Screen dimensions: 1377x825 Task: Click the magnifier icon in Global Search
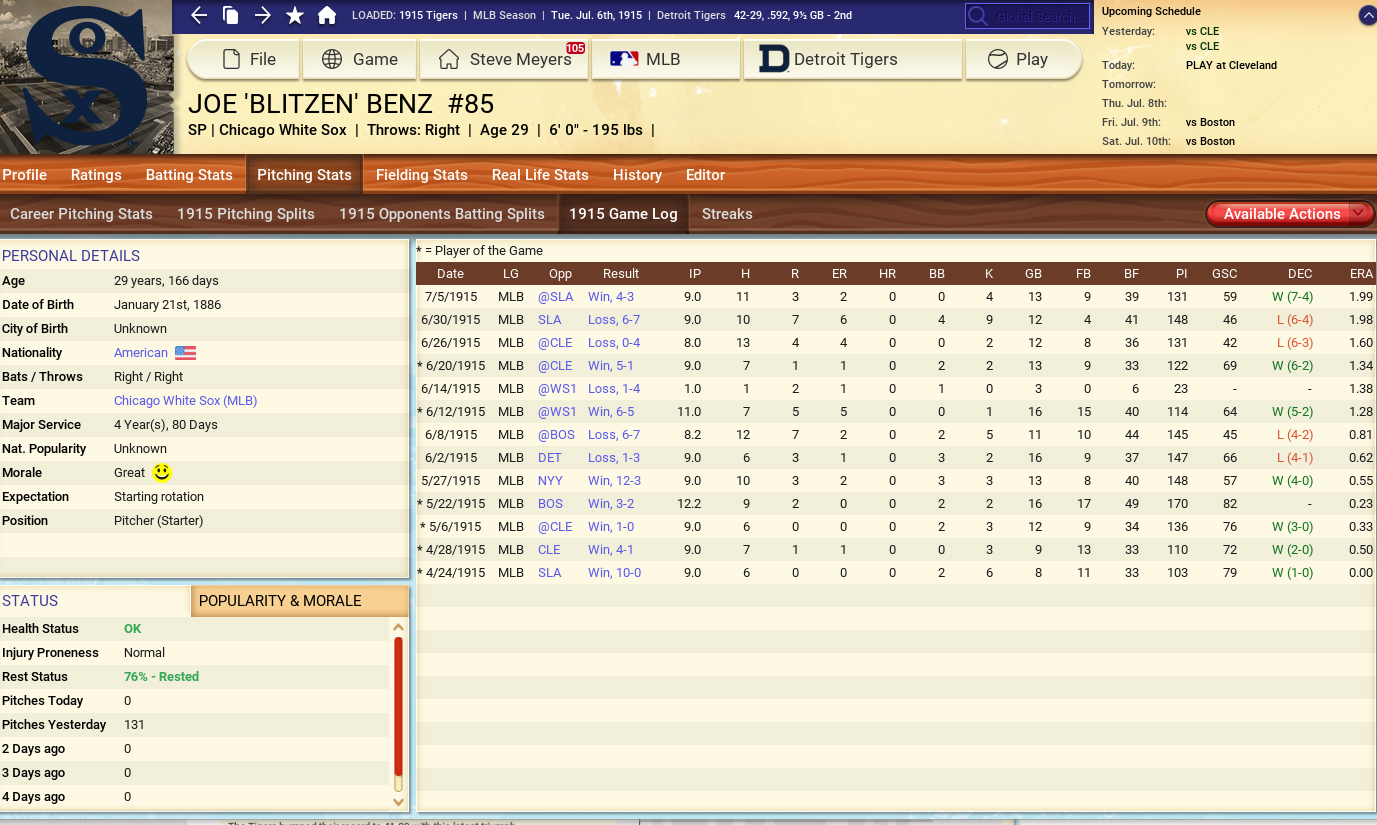[x=979, y=17]
